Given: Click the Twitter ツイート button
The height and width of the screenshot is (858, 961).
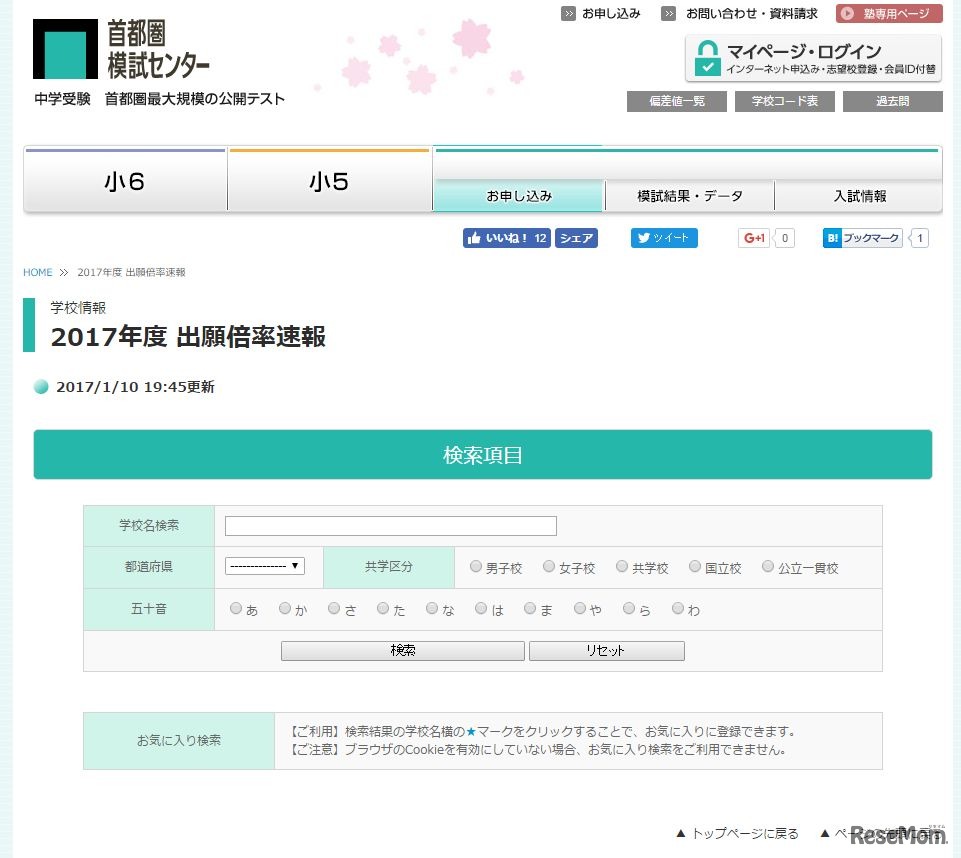Looking at the screenshot, I should point(664,238).
